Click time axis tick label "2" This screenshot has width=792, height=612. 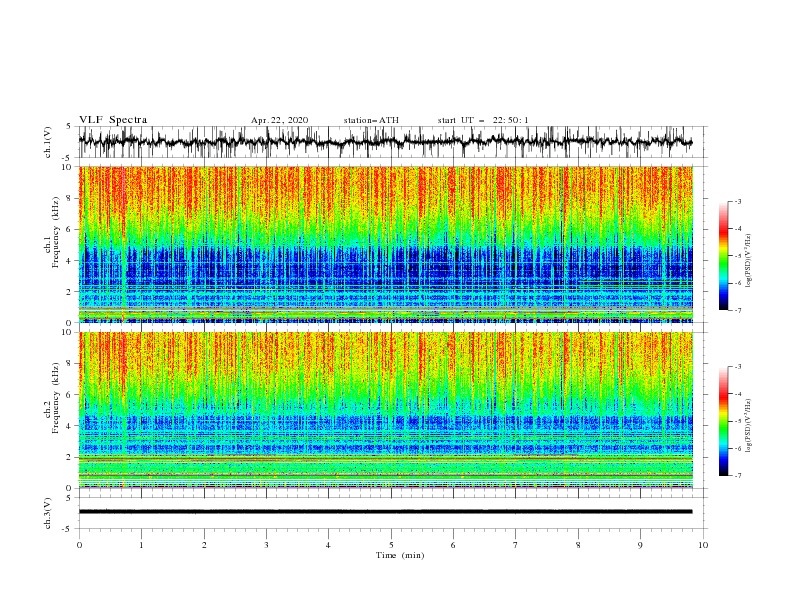204,545
